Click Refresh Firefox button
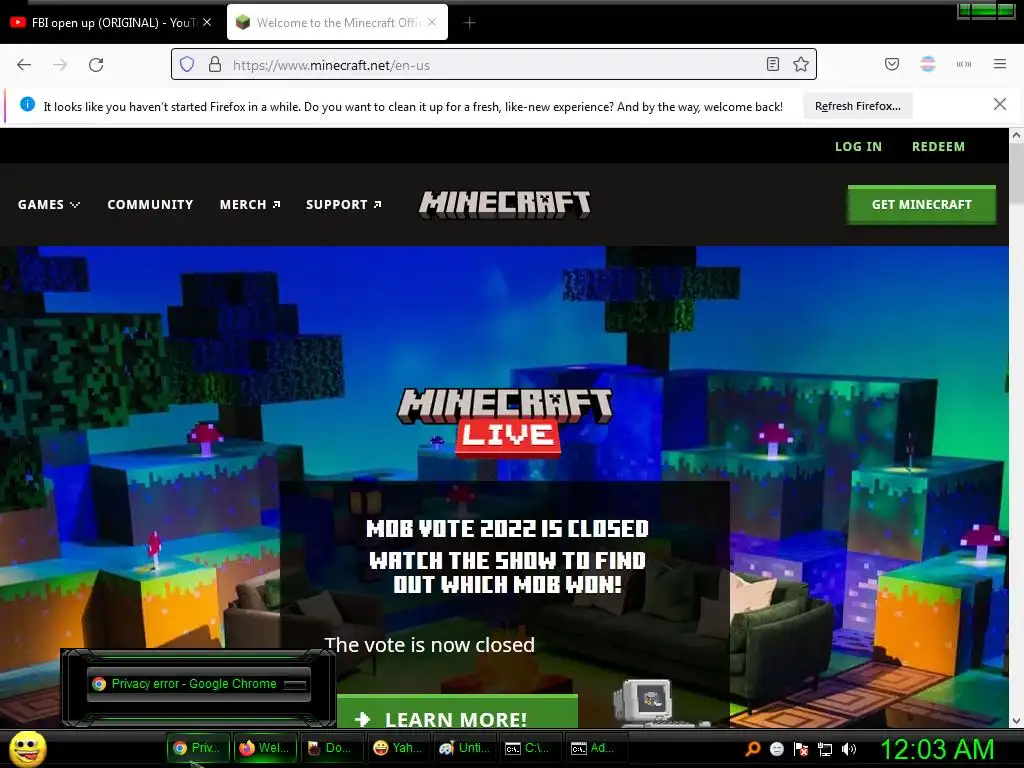 tap(857, 106)
